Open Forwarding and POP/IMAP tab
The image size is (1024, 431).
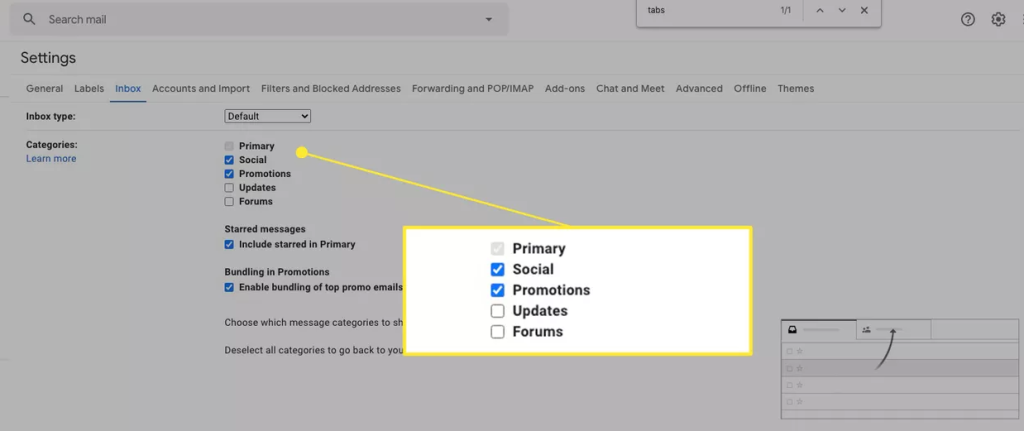473,88
